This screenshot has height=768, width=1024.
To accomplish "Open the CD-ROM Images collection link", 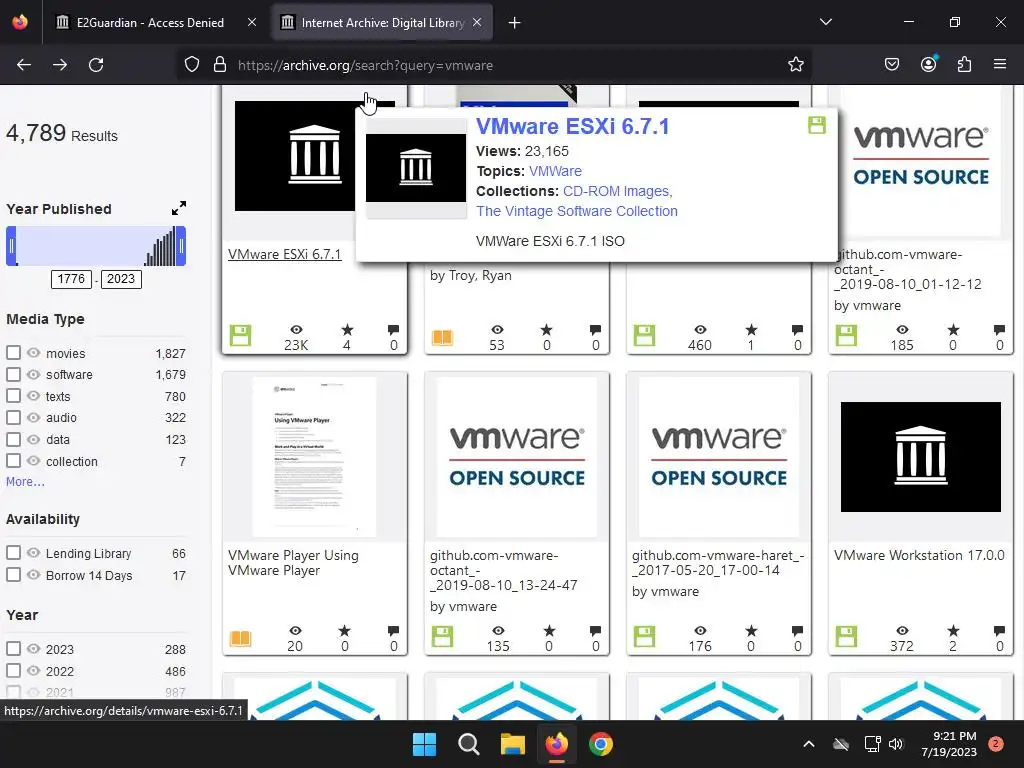I will [618, 191].
